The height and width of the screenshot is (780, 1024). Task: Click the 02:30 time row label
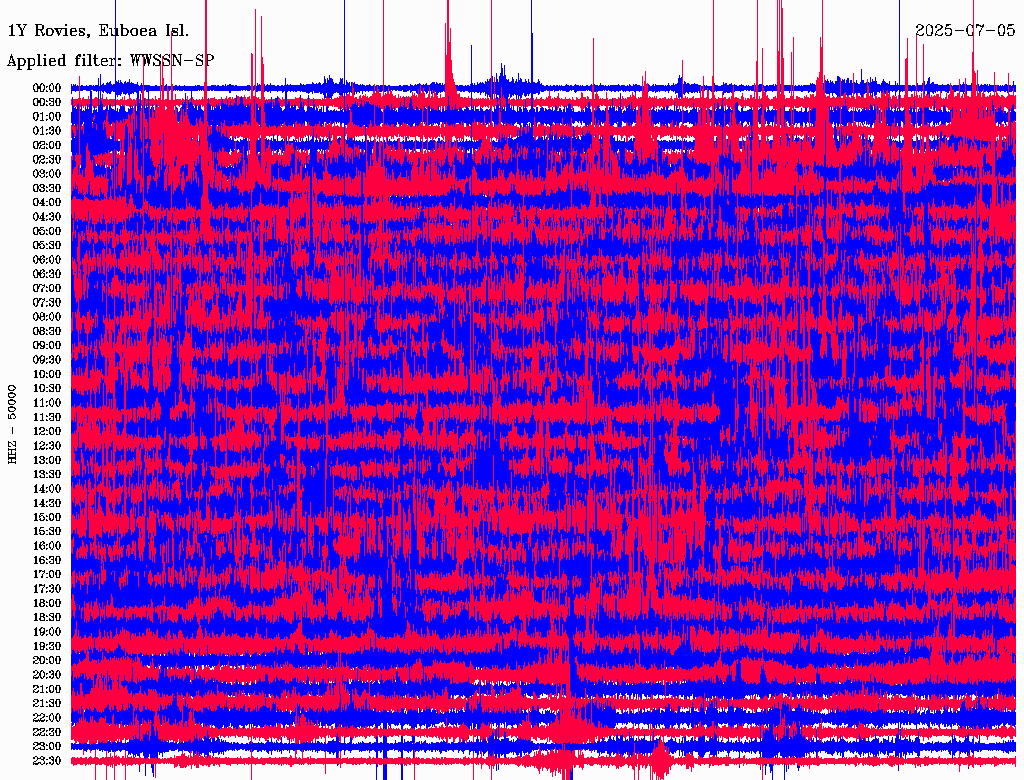(x=47, y=159)
